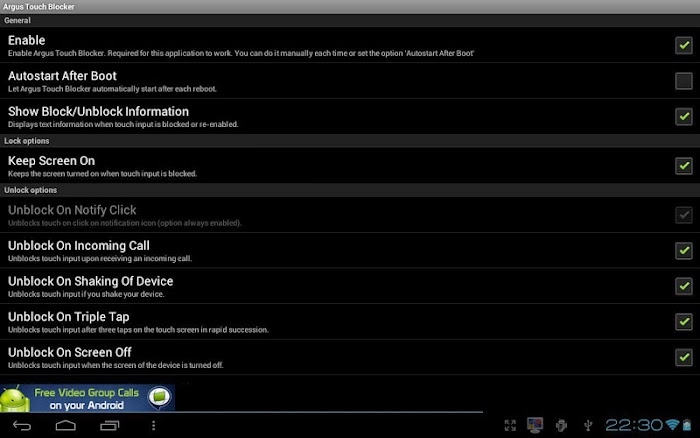
Task: Click the Unlock options section header
Action: (x=30, y=190)
